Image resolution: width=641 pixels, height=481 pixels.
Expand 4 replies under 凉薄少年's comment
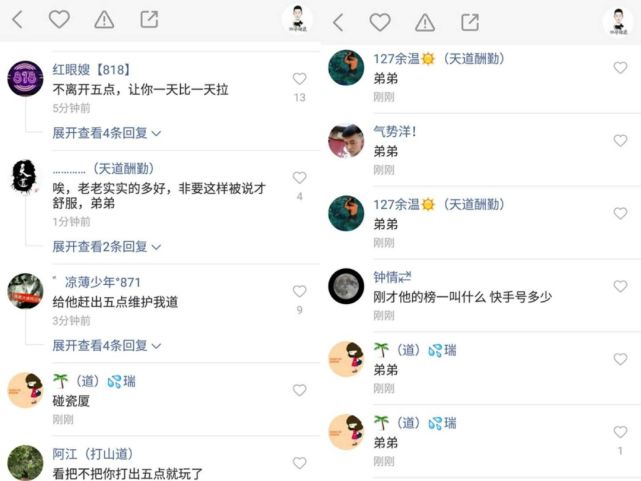pos(106,345)
